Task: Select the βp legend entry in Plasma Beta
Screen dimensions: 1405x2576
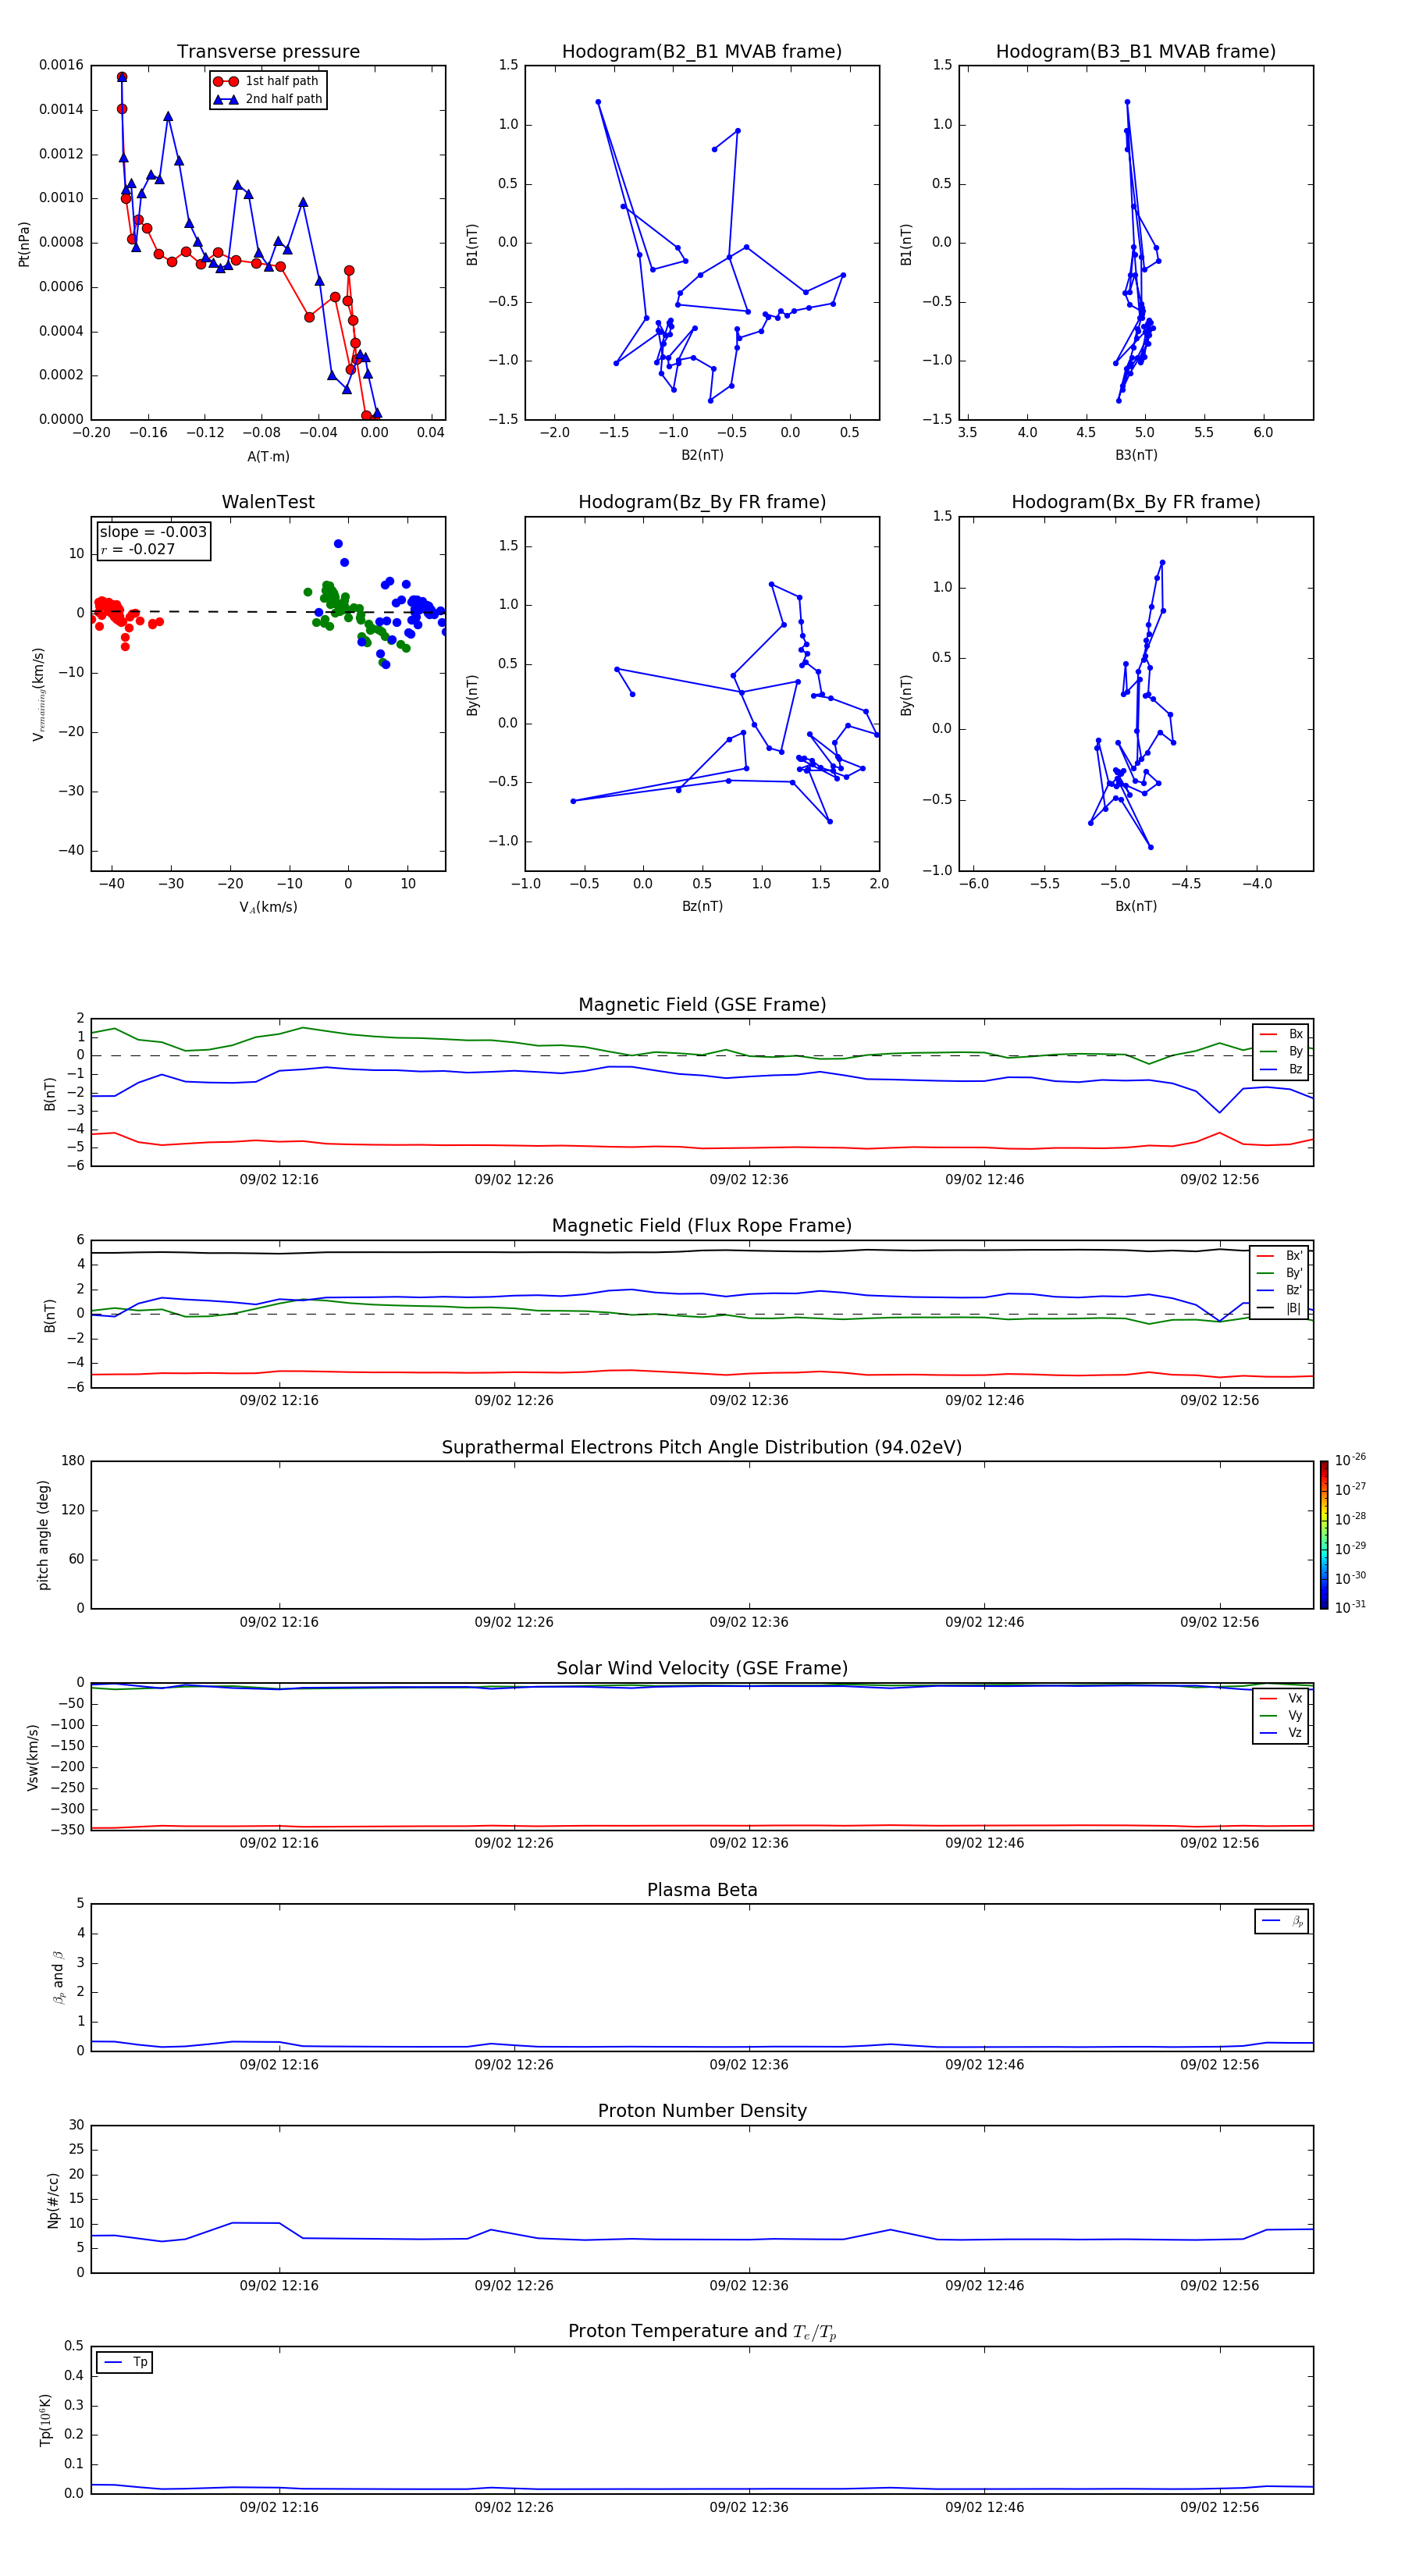Action: [x=1283, y=1921]
